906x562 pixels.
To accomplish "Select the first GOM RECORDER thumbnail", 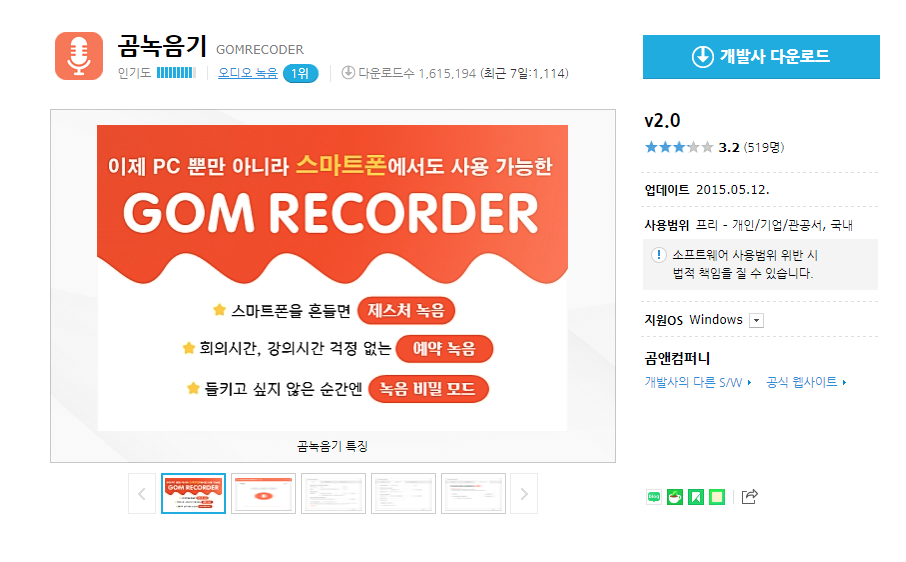I will (x=194, y=494).
